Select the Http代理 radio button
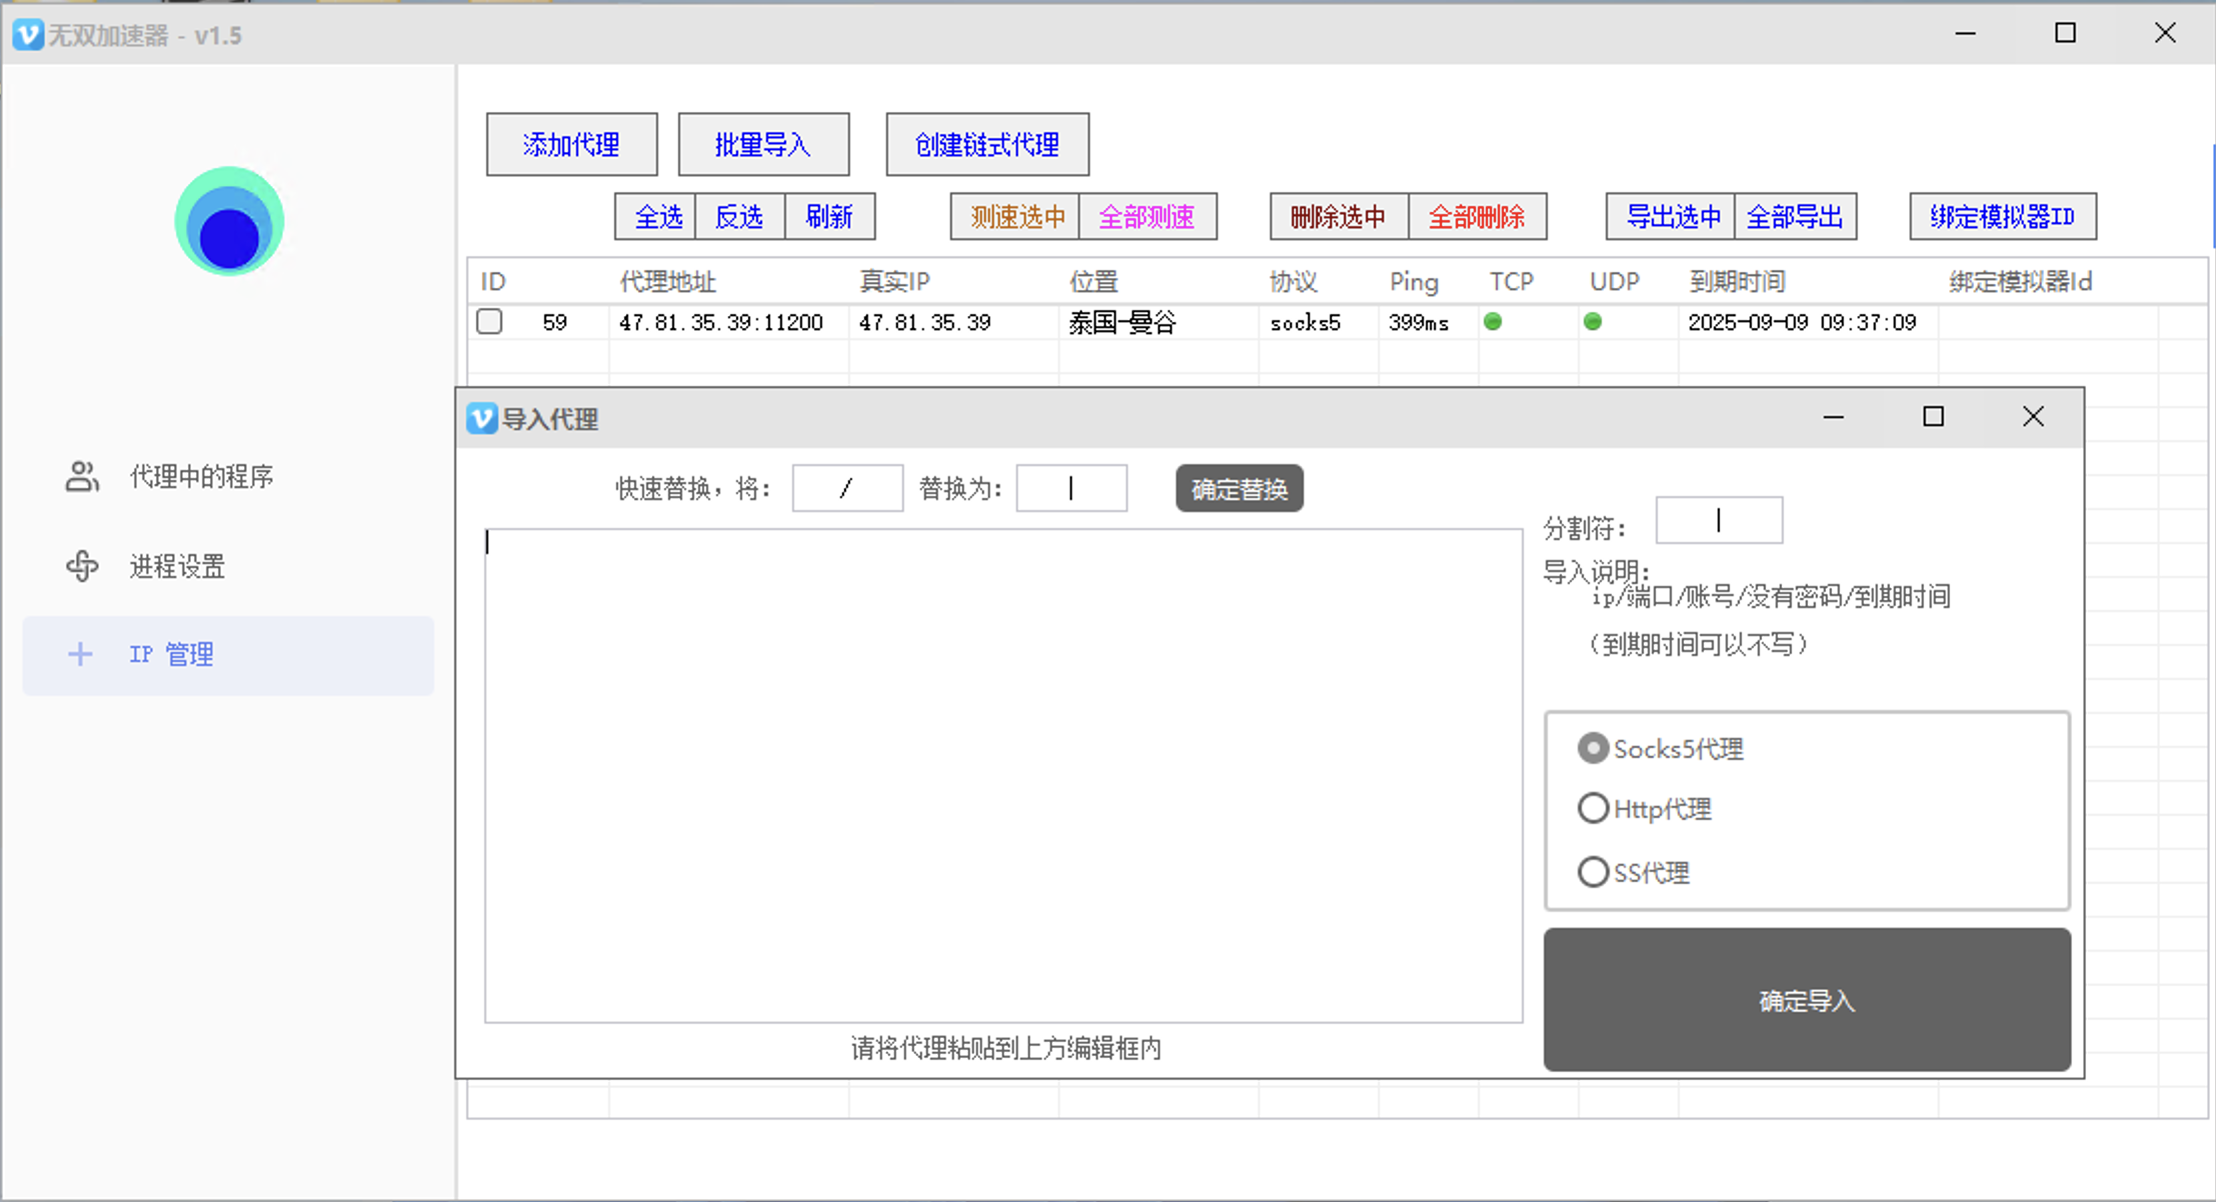 click(1592, 808)
